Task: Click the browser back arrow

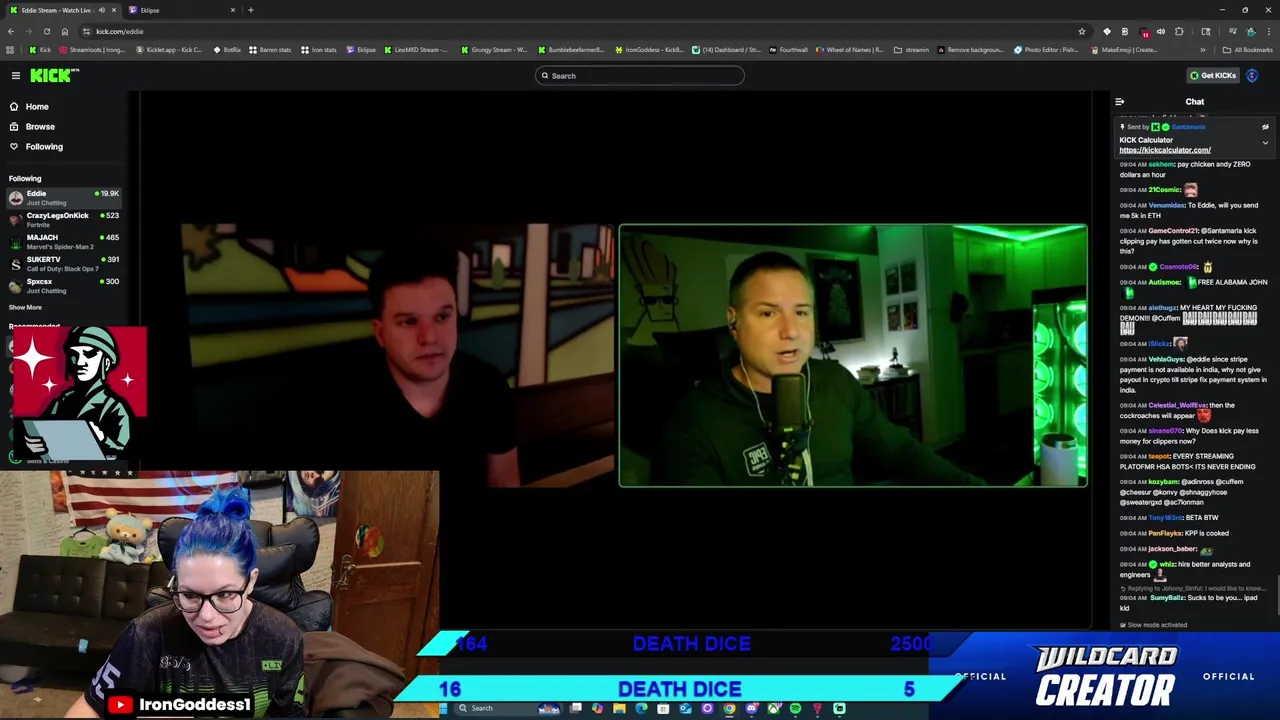Action: 10,31
